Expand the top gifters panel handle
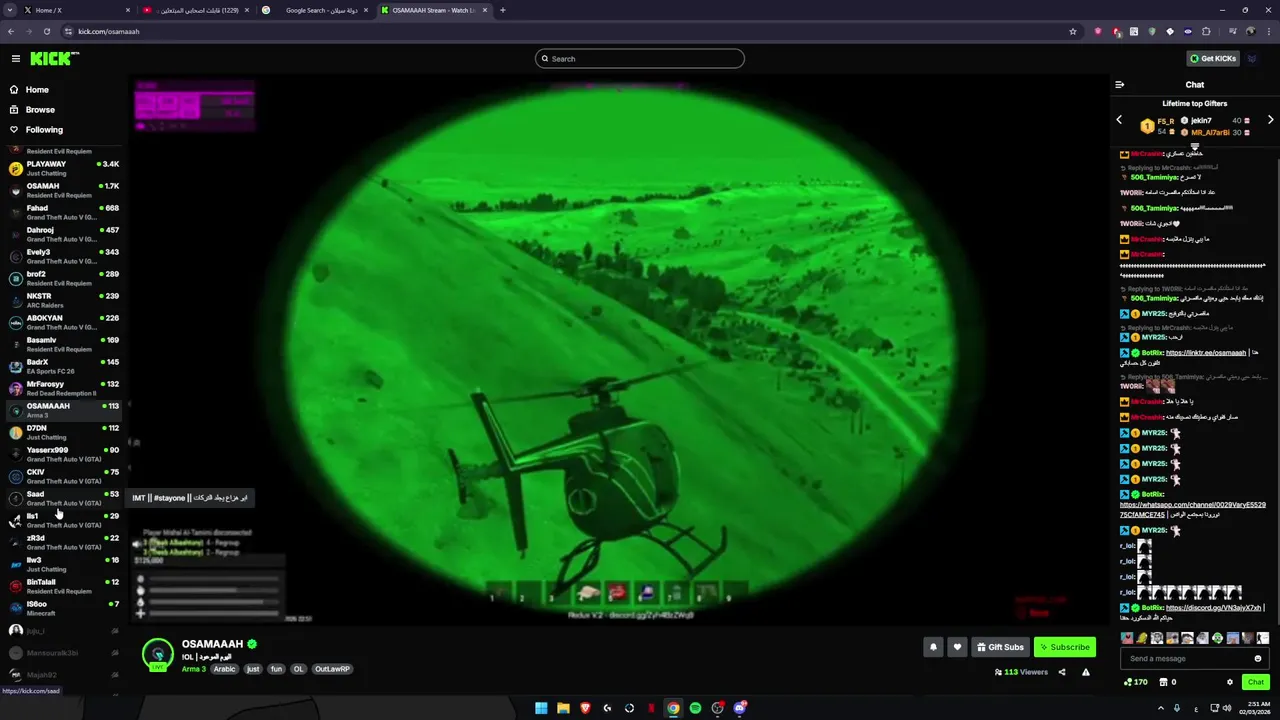 click(1194, 145)
